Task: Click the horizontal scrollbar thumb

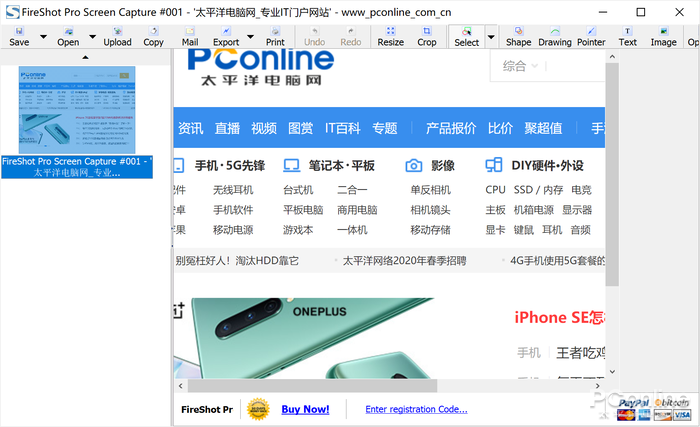Action: (312, 385)
